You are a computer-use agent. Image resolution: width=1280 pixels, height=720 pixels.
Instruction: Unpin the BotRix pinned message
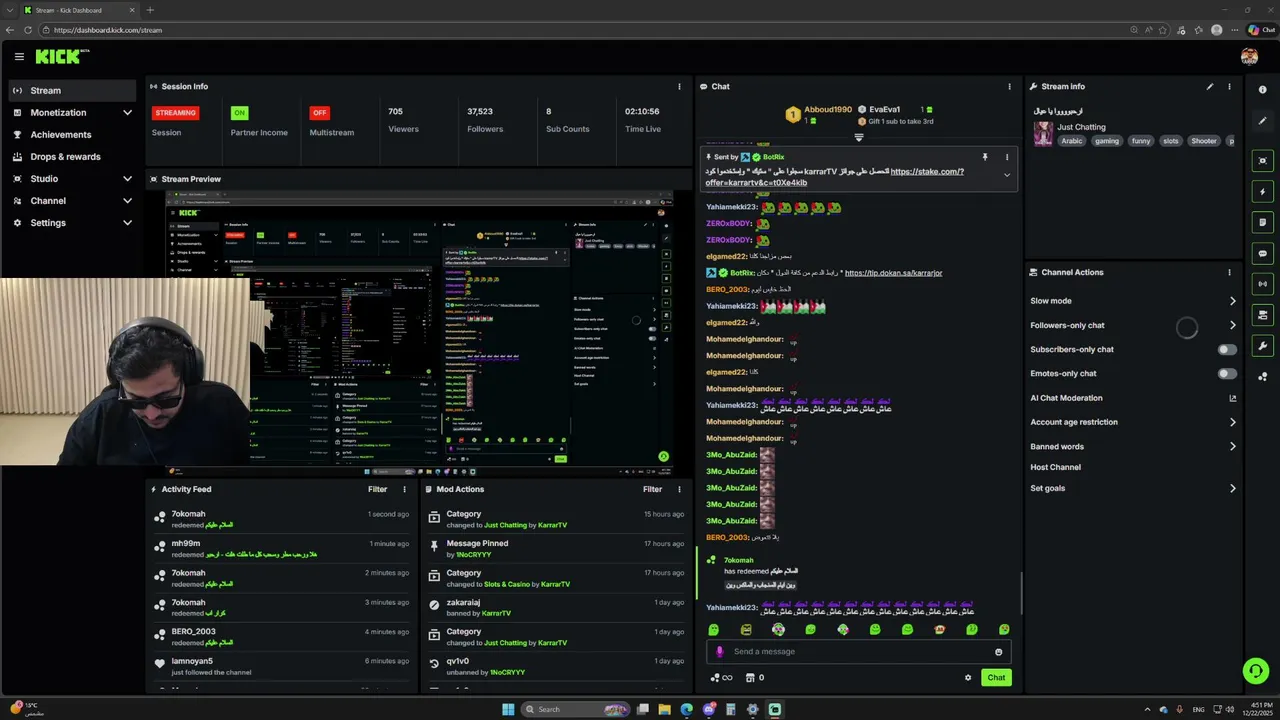click(x=985, y=157)
